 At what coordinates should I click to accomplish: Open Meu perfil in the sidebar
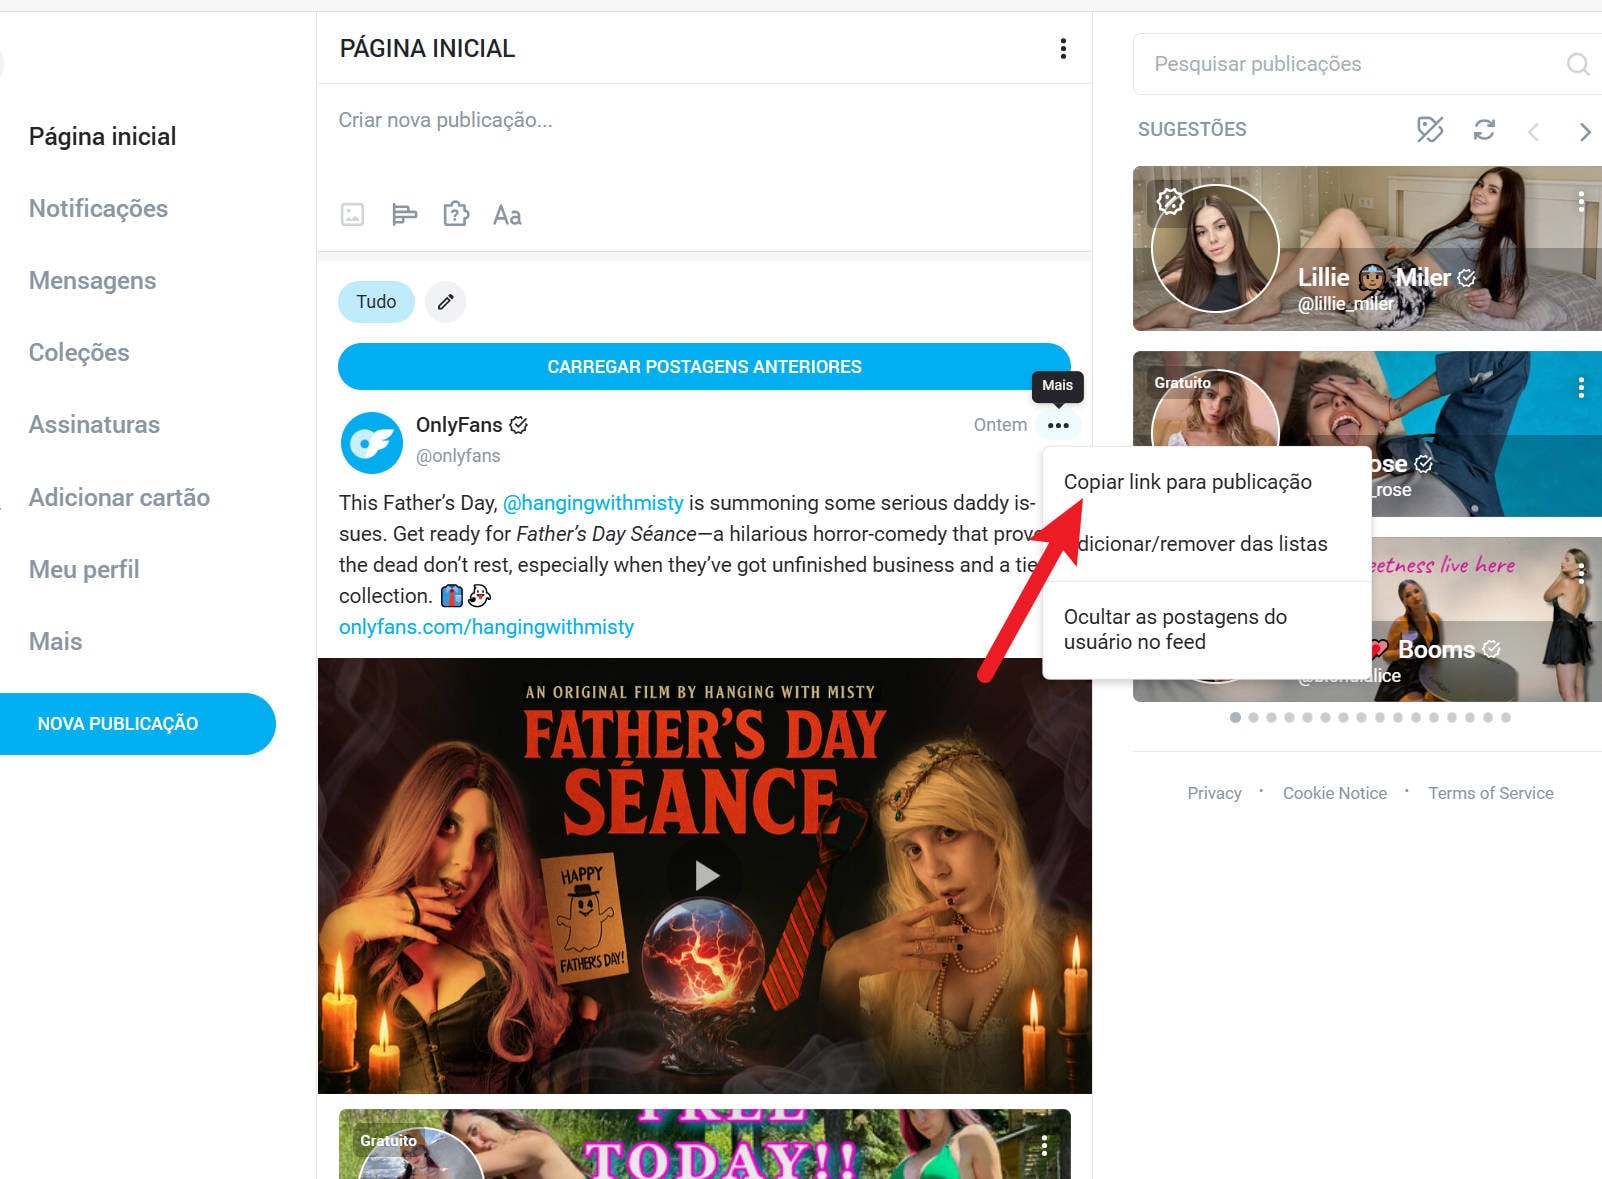pos(84,569)
